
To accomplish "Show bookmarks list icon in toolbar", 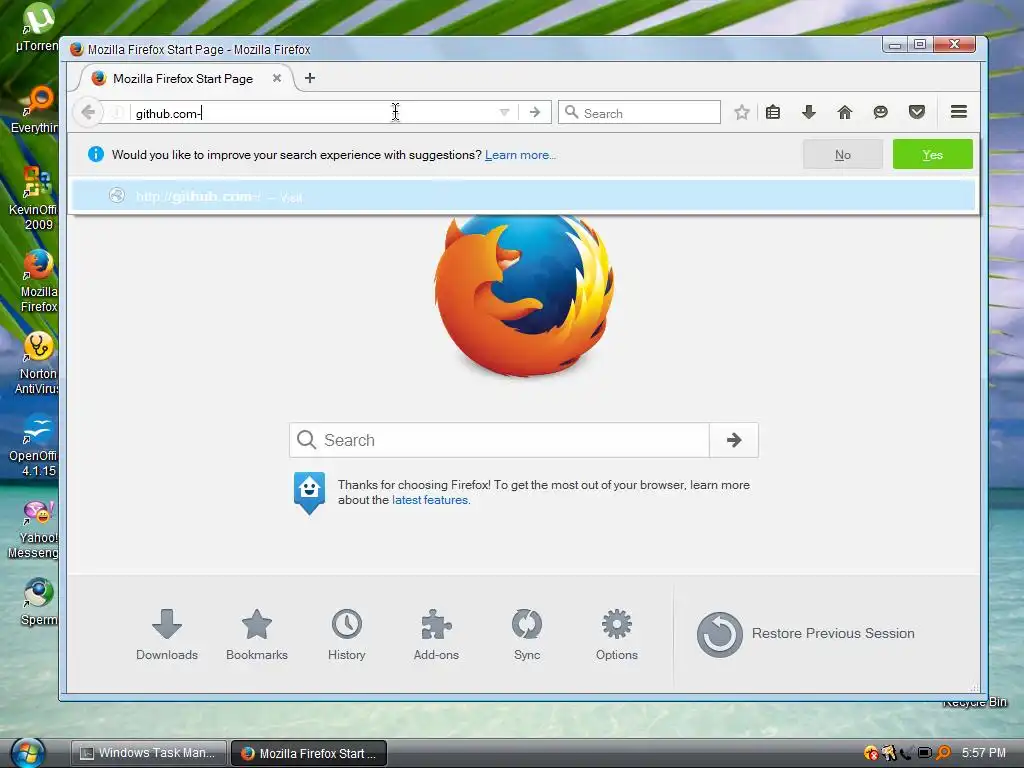I will (x=773, y=112).
